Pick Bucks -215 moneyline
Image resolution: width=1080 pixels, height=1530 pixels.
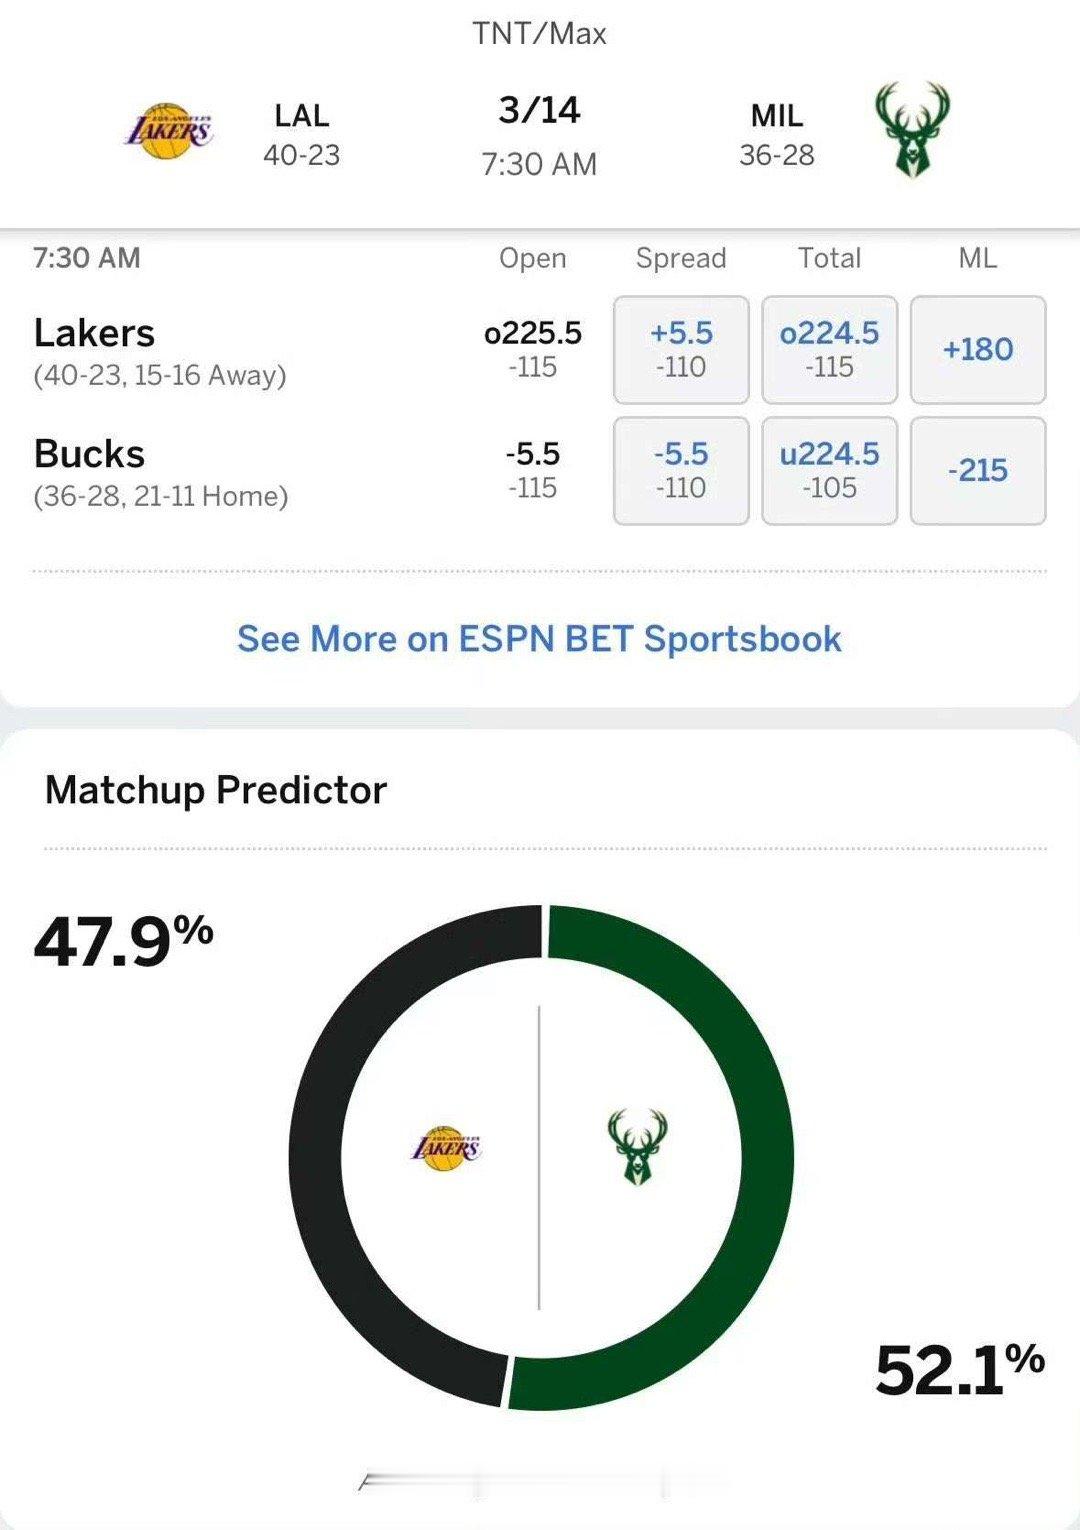pos(978,470)
